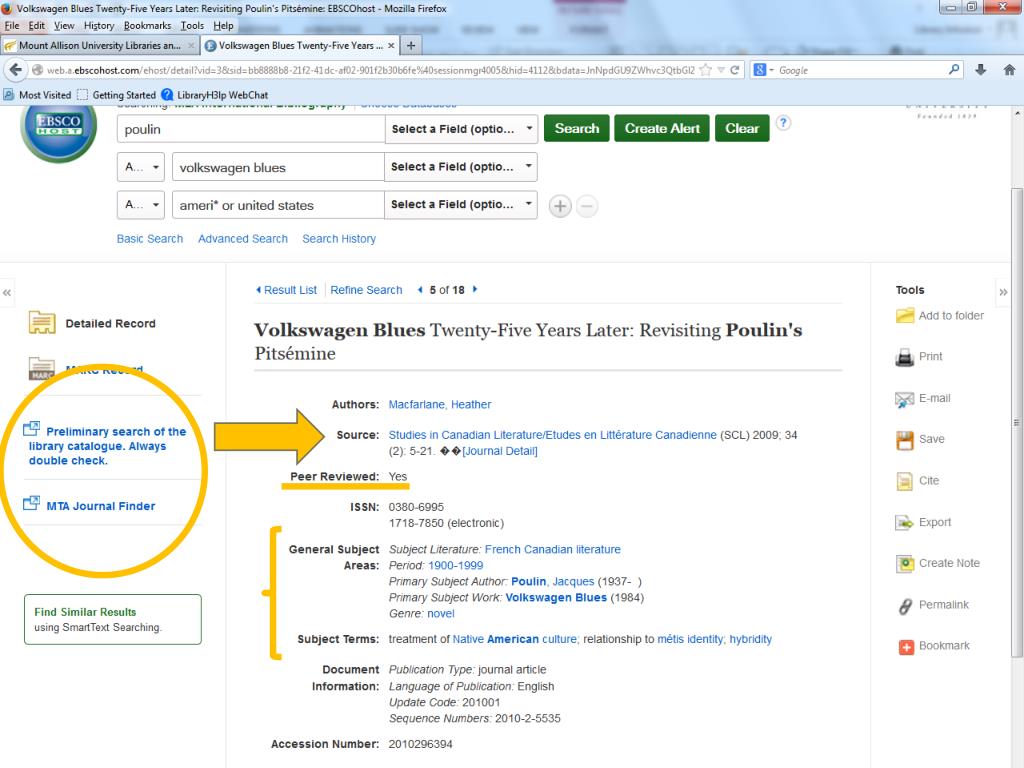Screen dimensions: 1024x768
Task: Open Most Visited bookmarks
Action: tap(37, 95)
